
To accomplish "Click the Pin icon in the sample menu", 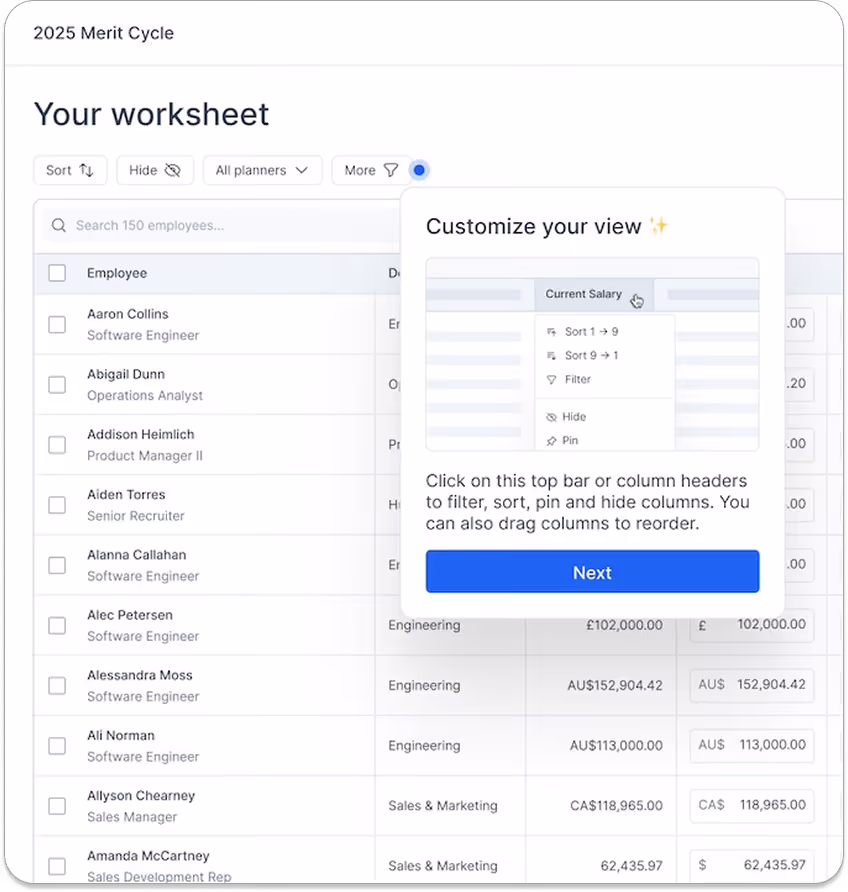I will point(553,440).
